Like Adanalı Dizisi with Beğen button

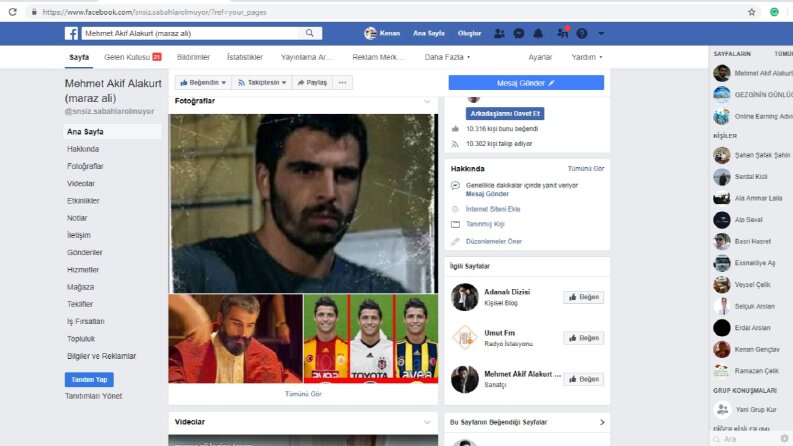[584, 297]
